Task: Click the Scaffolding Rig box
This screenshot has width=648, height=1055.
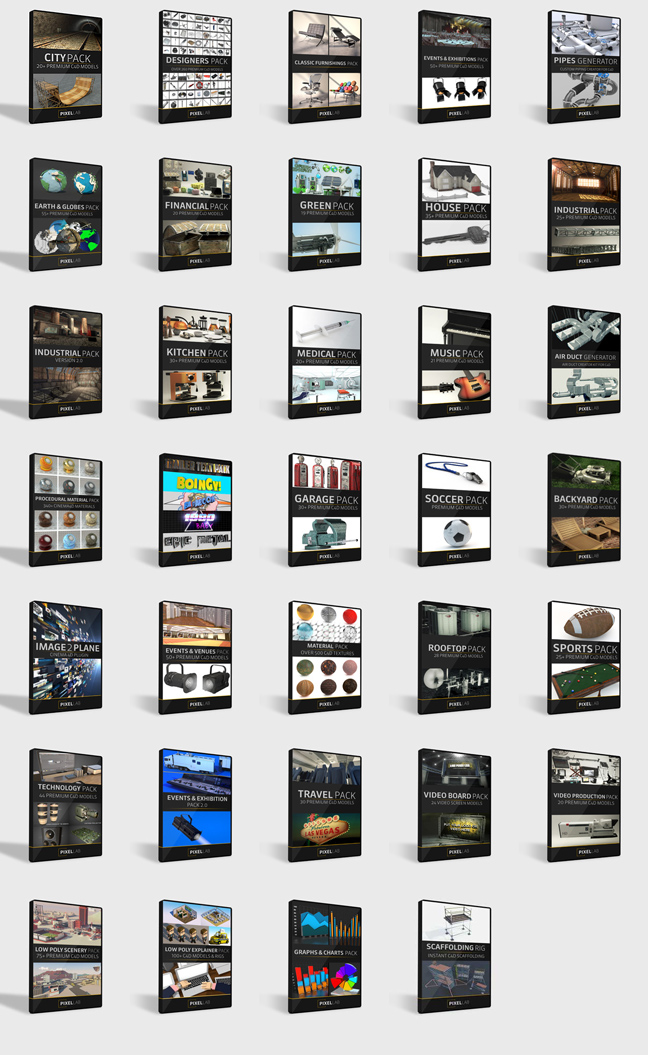Action: [x=454, y=955]
